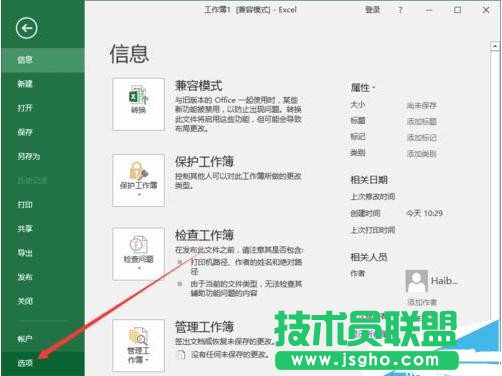Screen dimensions: 502x376
Task: Select 保存 in the sidebar
Action: (x=43, y=132)
